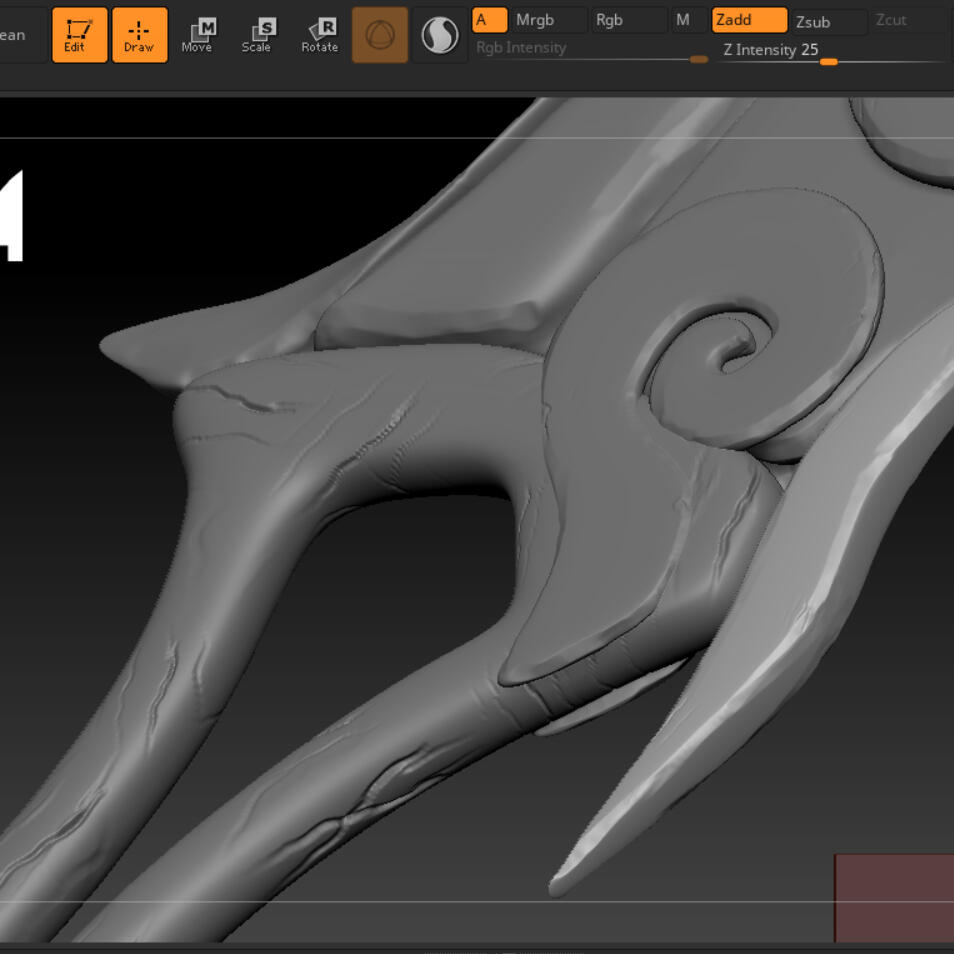Switch to Zsub sculpting mode
Viewport: 954px width, 954px height.
pos(829,22)
